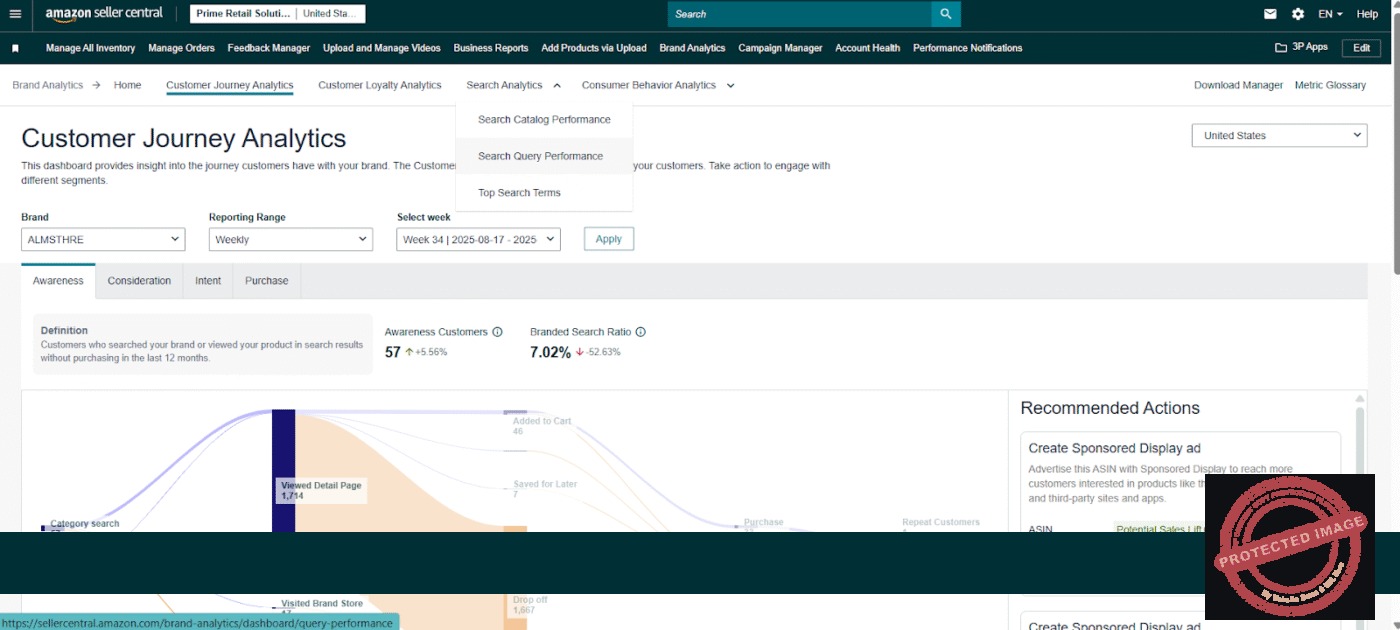Open the Prime Retail Solutions account switcher
1400x630 pixels.
coord(277,14)
